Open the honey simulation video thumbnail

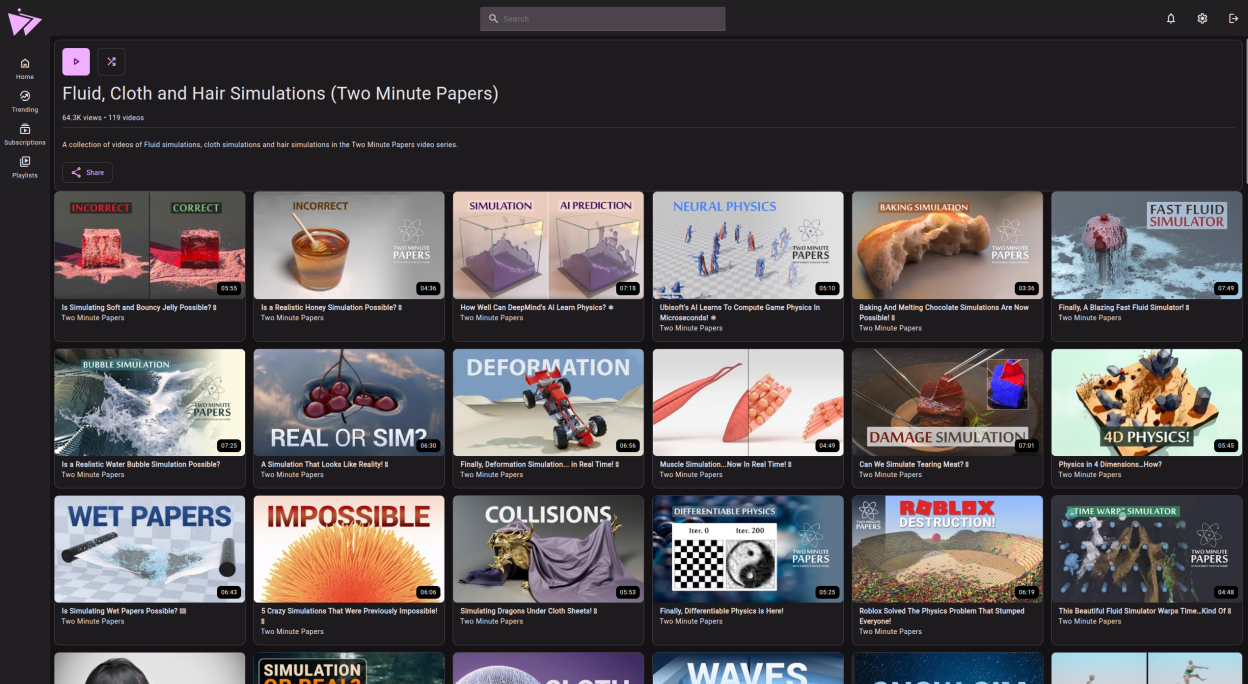(349, 246)
